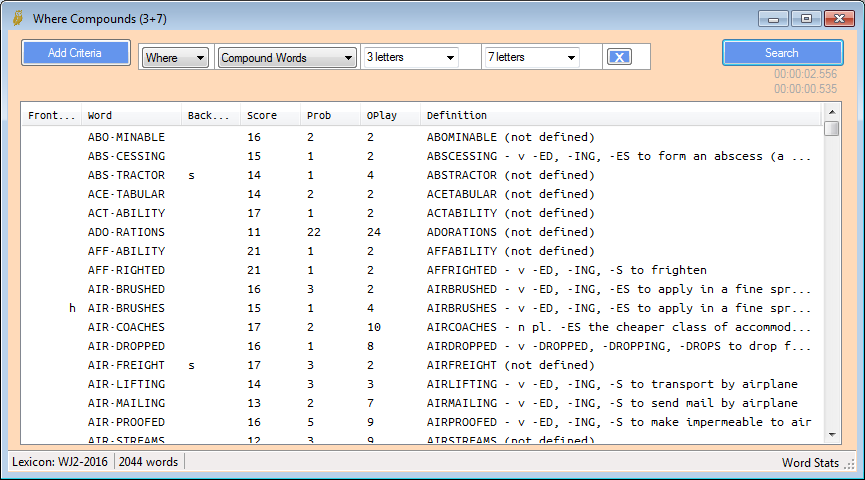Screen dimensions: 865x480
Task: Click the back hook 's' of AIR-FREIGHT
Action: (191, 365)
